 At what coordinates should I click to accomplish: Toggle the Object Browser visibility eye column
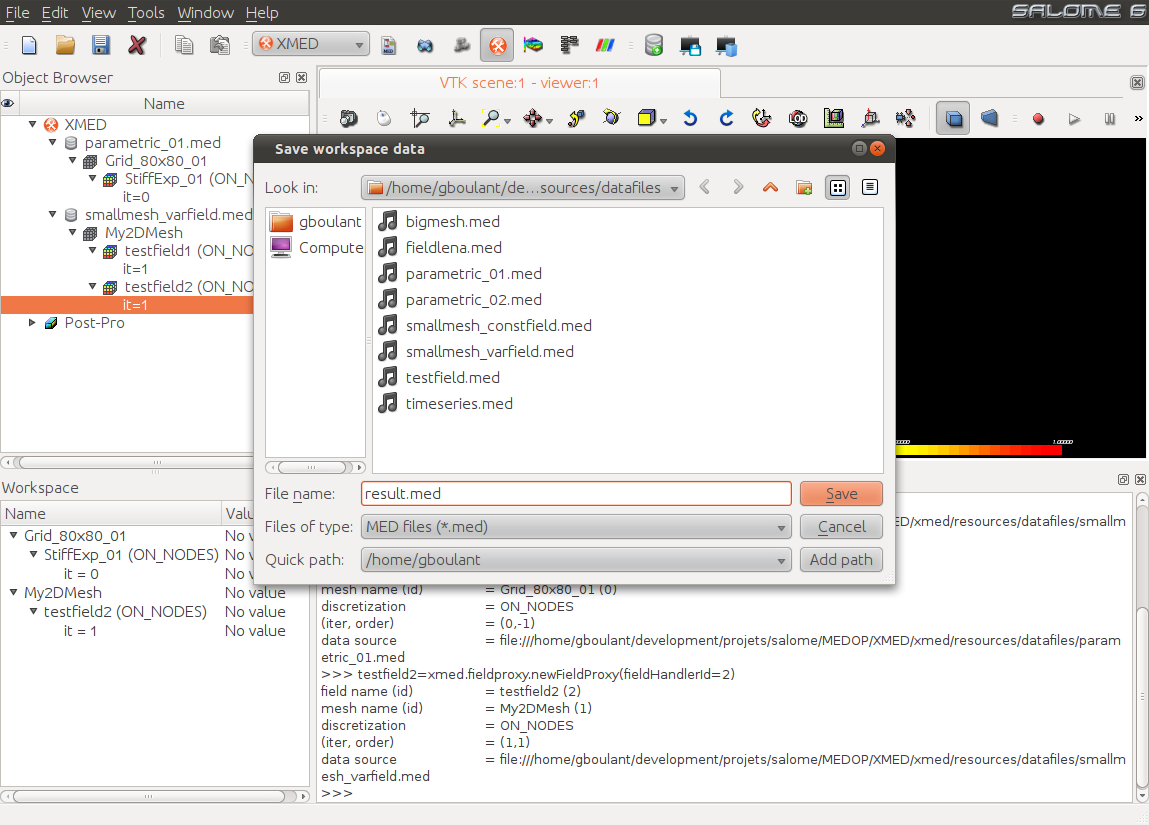(x=8, y=103)
